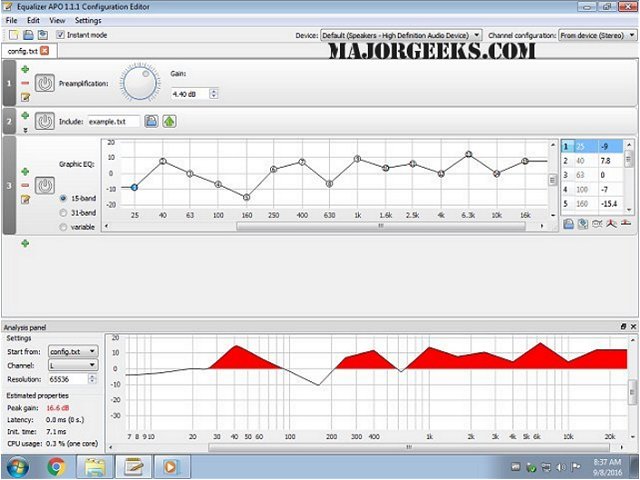Open the Channel configuration dropdown

point(598,36)
